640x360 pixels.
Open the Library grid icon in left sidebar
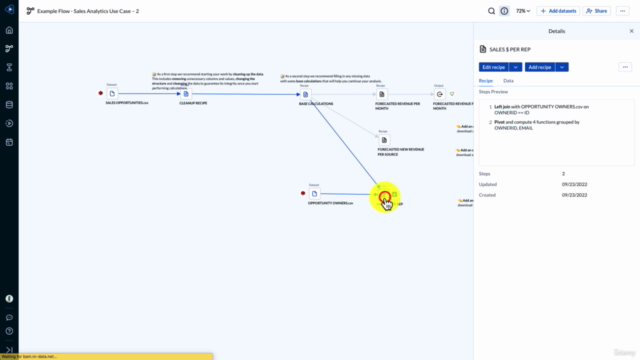pos(9,86)
